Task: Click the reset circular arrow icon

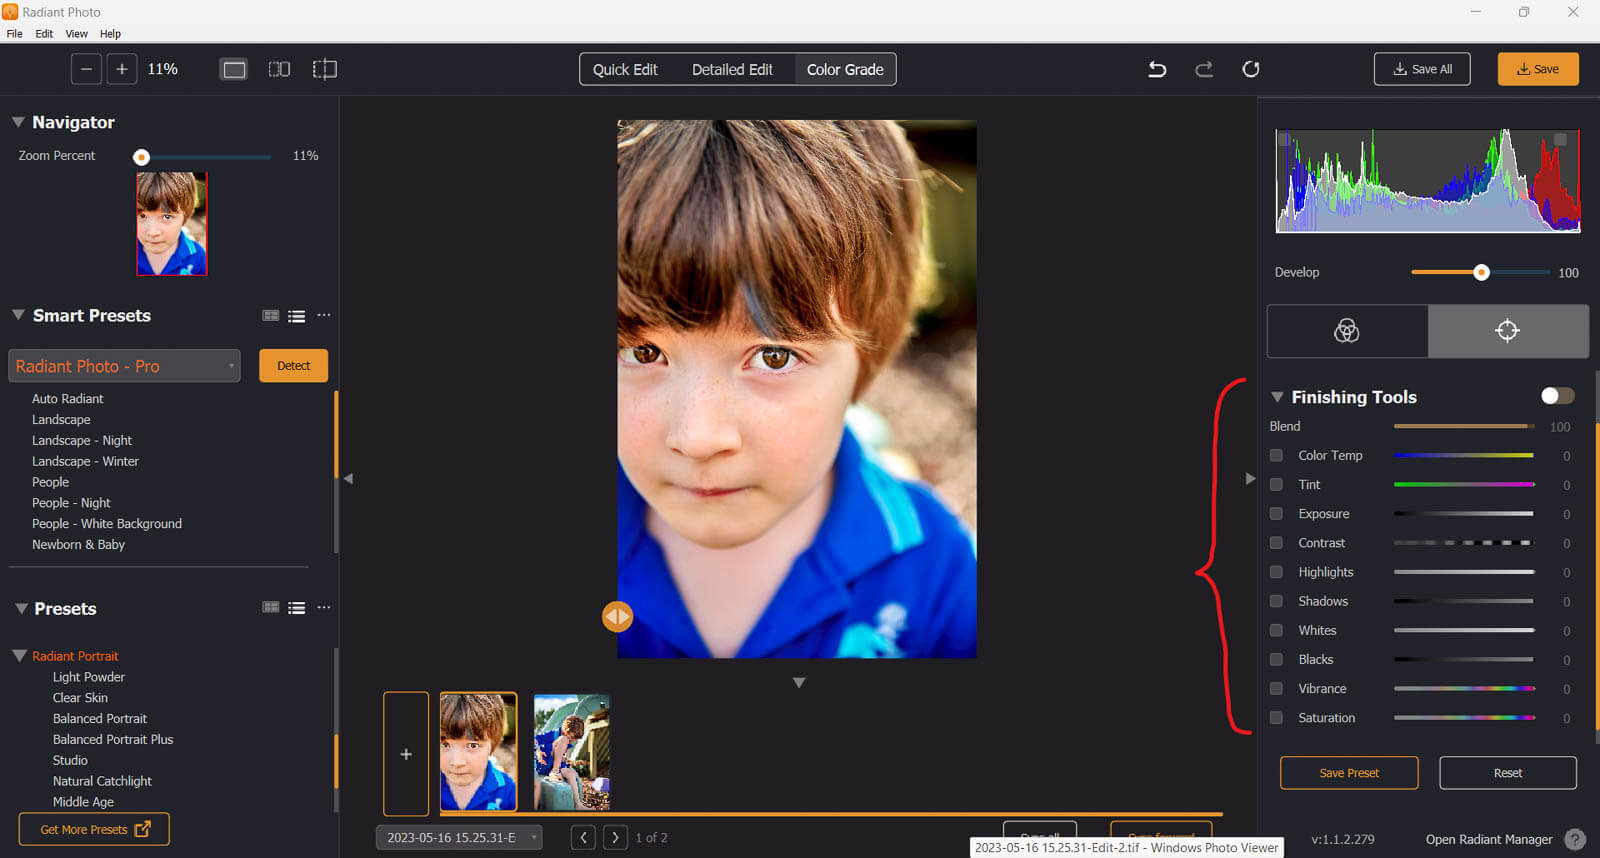Action: 1250,69
